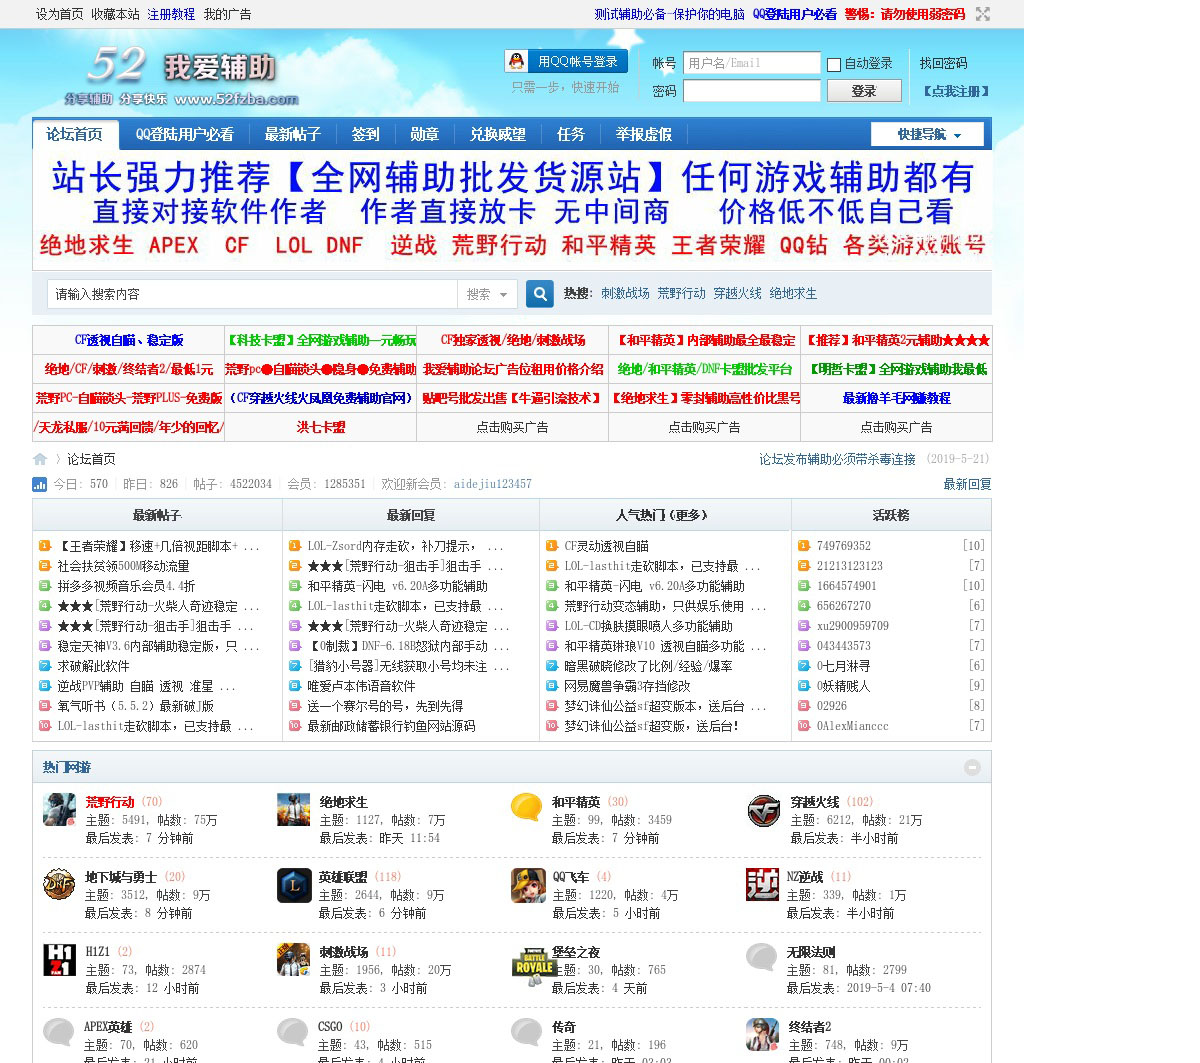Open the 兑换威望 nav item
Screen dimensions: 1200x1063
[498, 134]
